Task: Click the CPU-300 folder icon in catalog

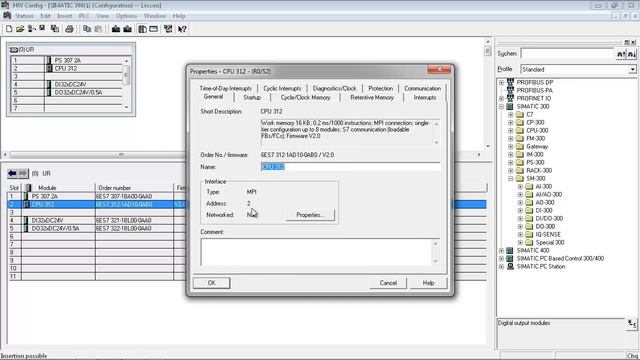Action: click(520, 131)
